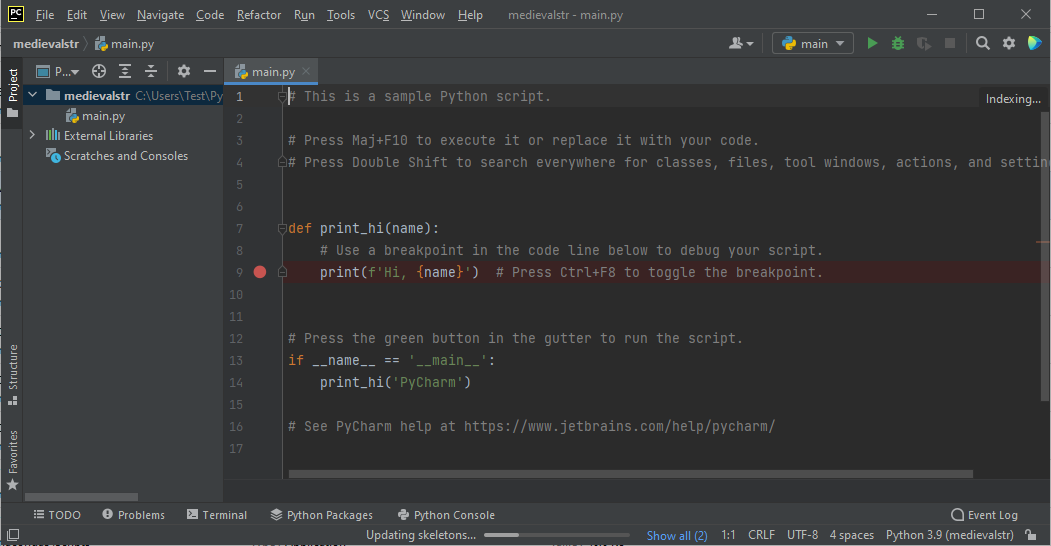
Task: Open the Run menu
Action: [x=304, y=15]
